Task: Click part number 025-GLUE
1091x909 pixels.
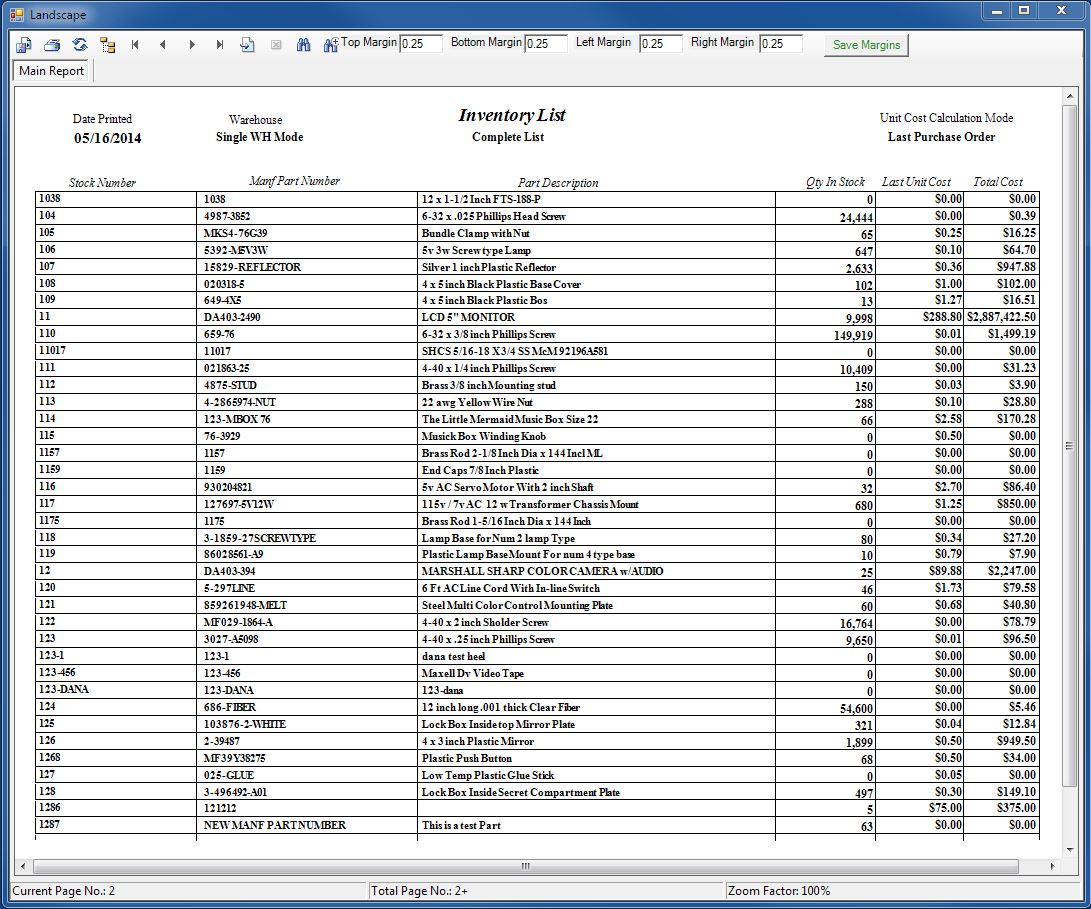Action: [x=229, y=775]
